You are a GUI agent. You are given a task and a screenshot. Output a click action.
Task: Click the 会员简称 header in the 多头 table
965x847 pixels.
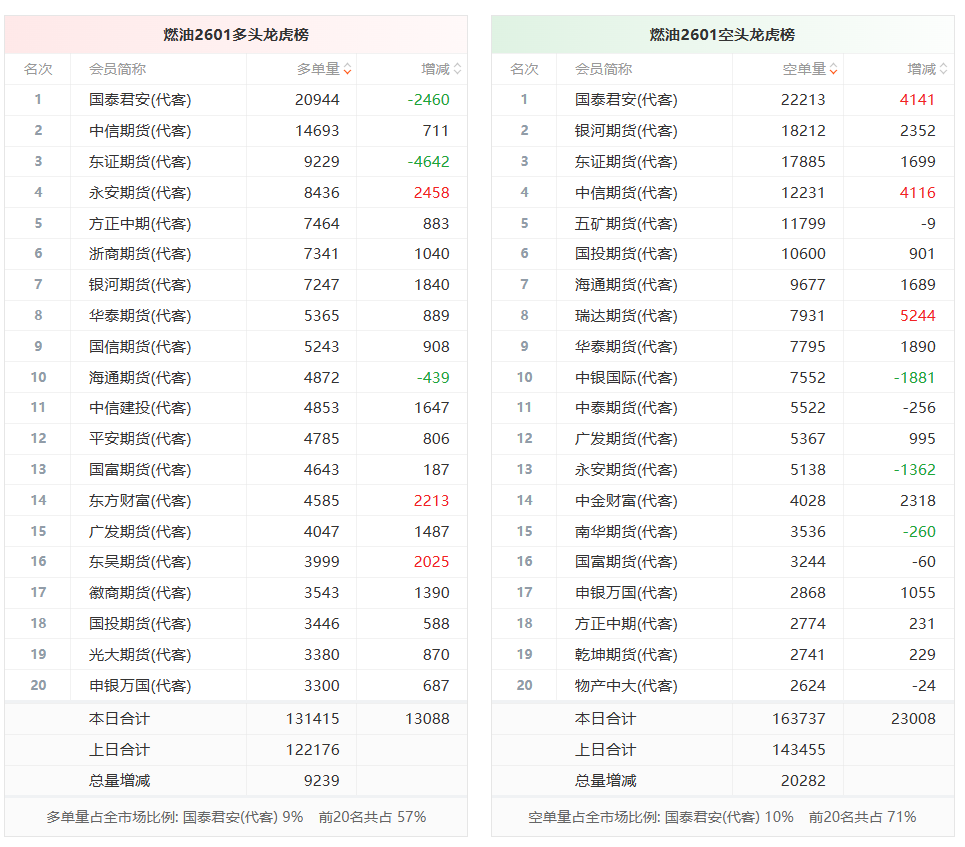coord(117,70)
